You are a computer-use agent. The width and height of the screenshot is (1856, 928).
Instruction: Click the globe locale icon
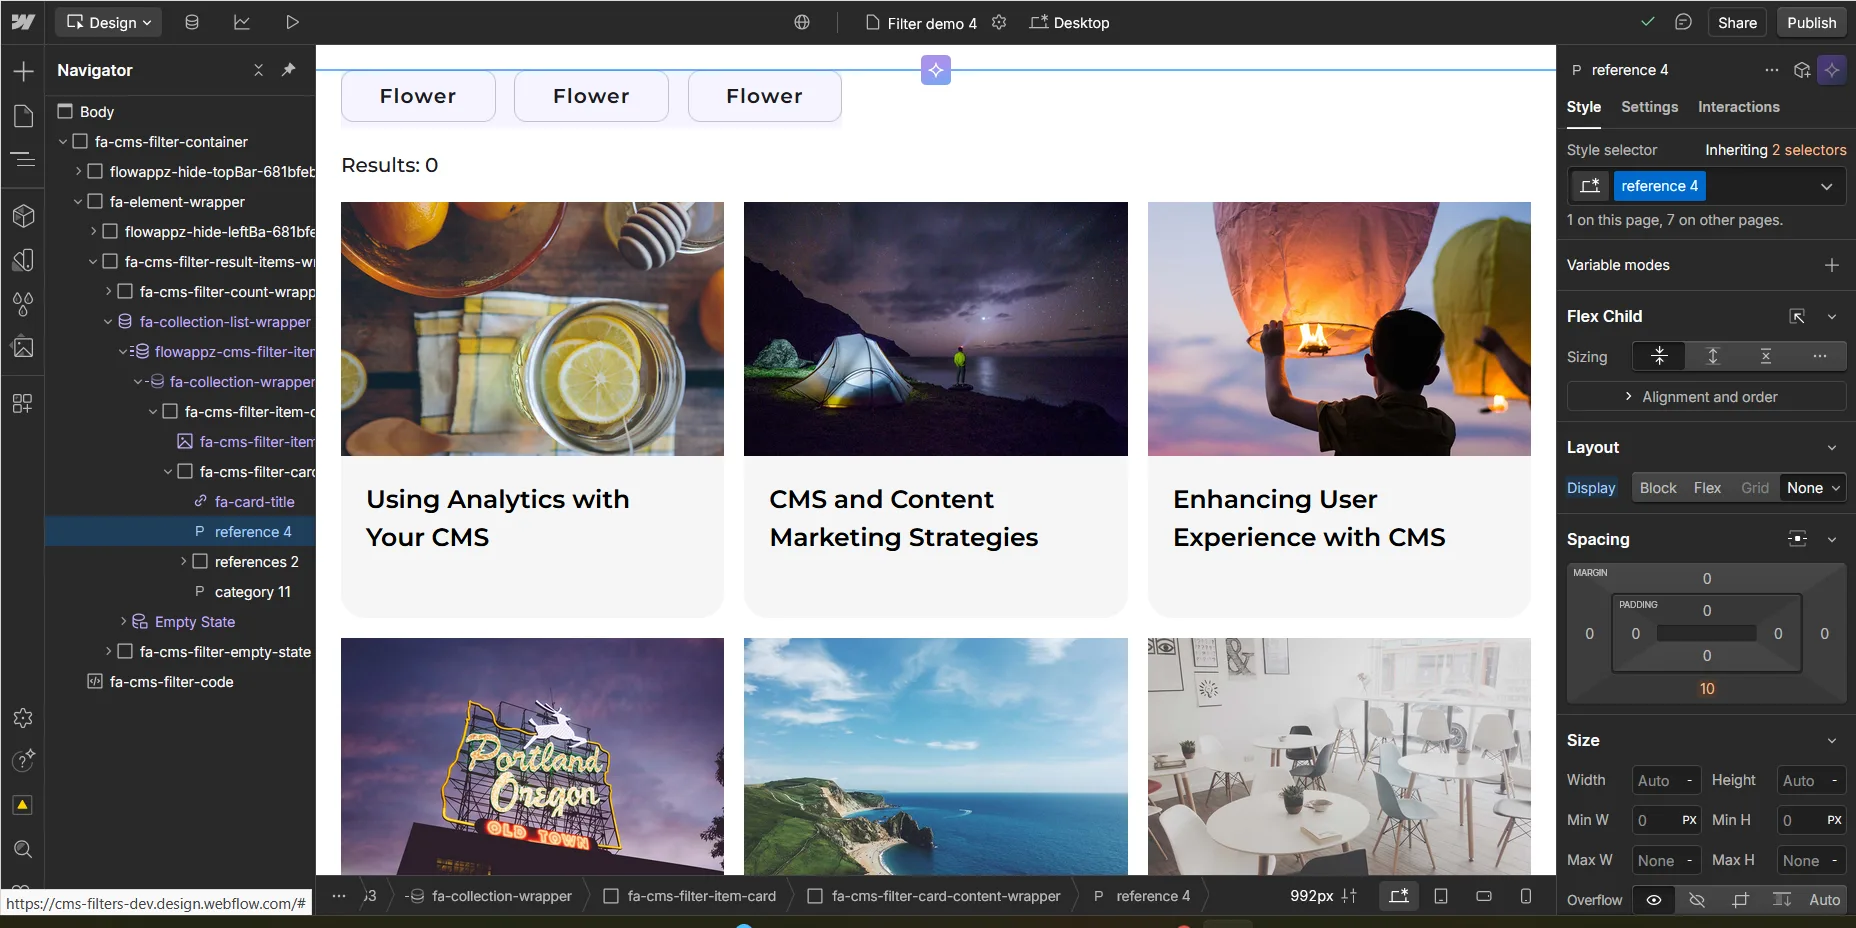(x=802, y=22)
